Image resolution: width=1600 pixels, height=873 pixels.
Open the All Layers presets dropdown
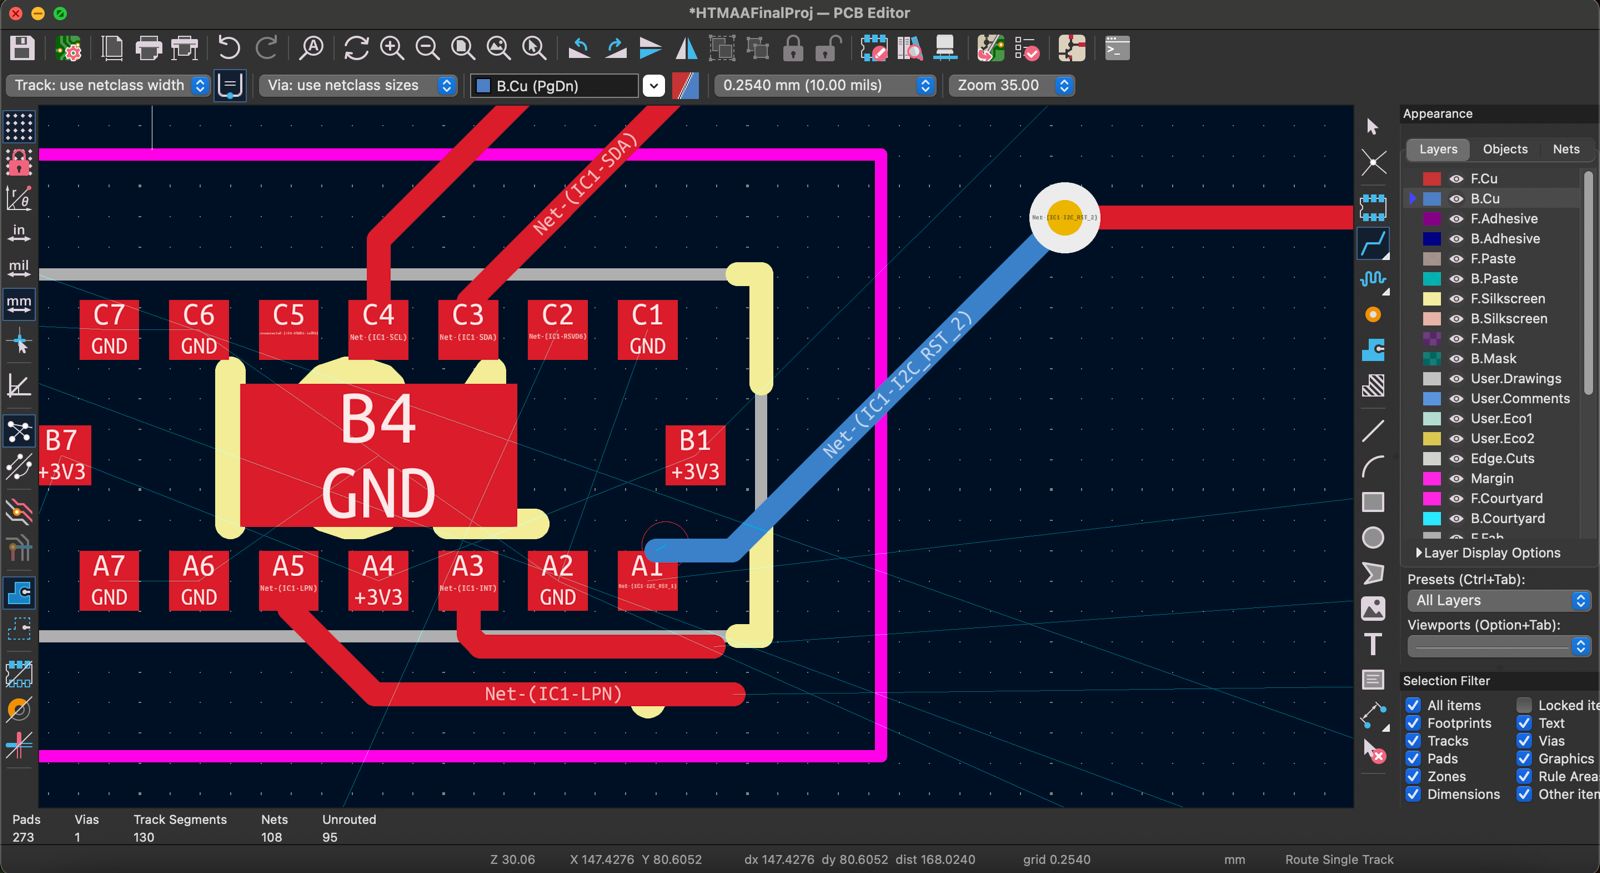[x=1498, y=601]
